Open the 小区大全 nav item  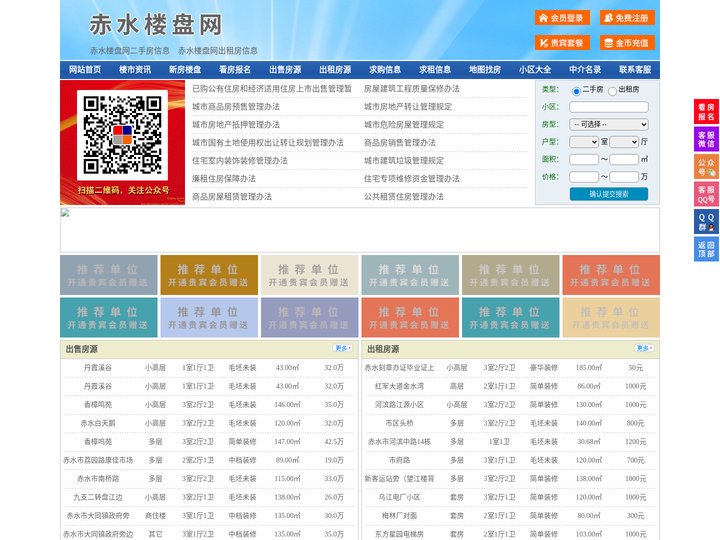[x=535, y=70]
